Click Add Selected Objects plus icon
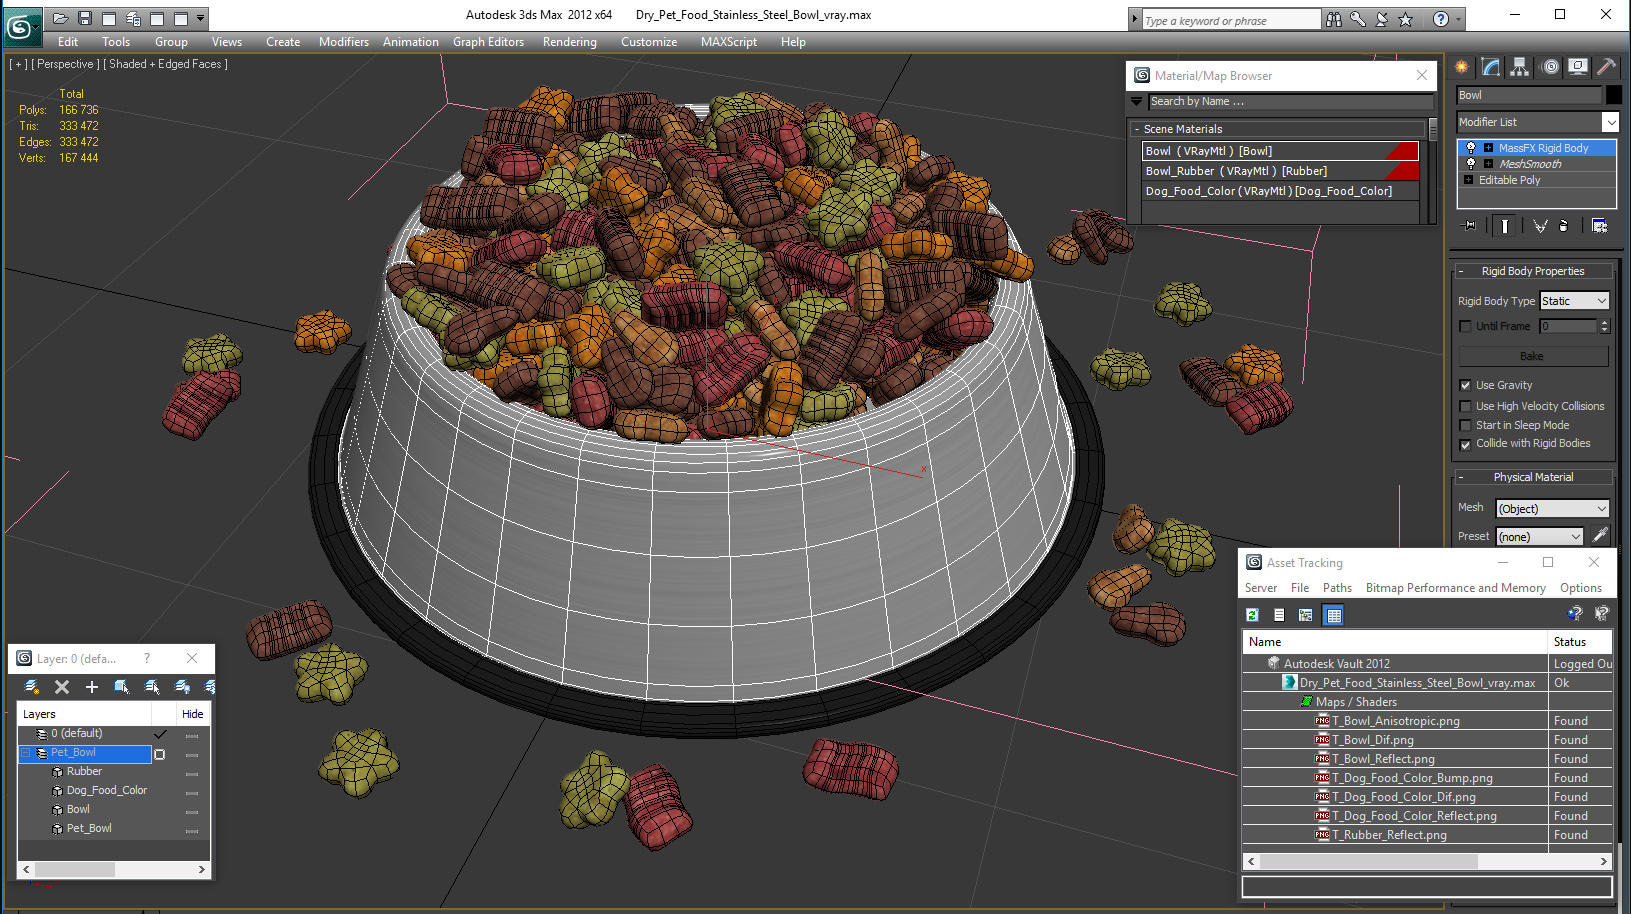This screenshot has width=1631, height=914. (92, 687)
